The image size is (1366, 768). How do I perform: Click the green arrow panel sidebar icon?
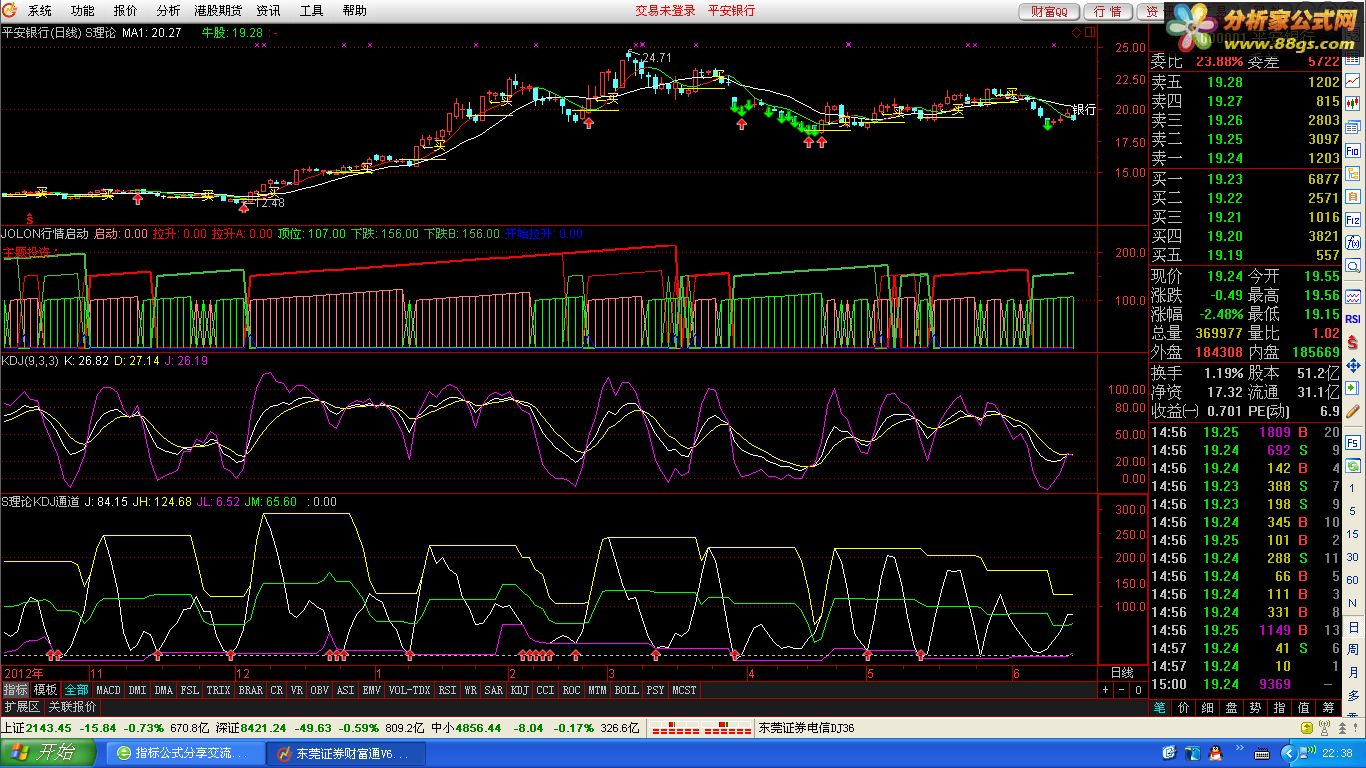point(1353,387)
